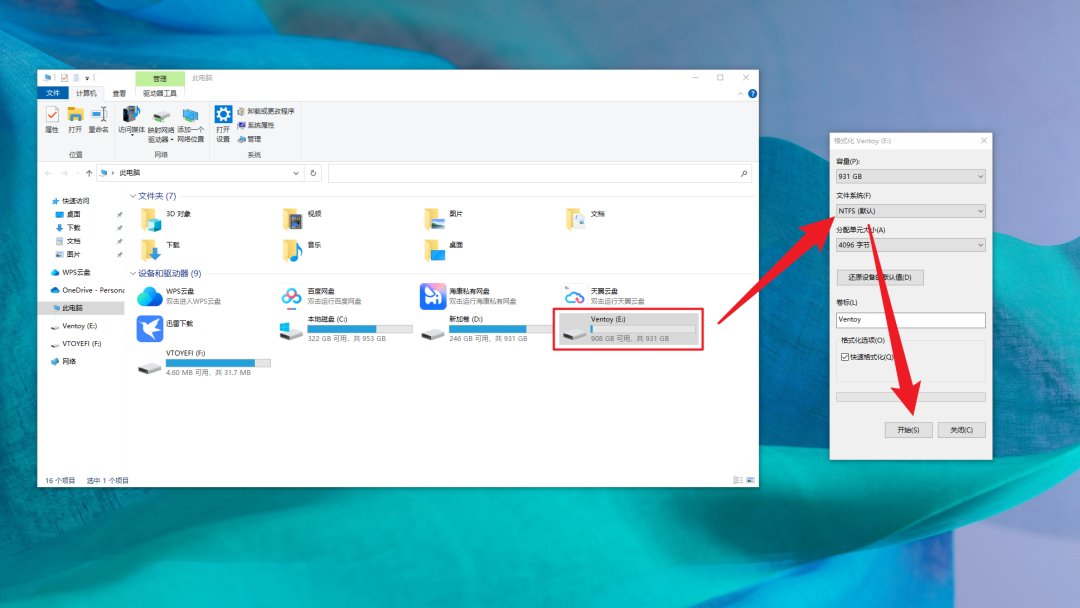Click the green 管理 contextual tab header

coord(160,78)
